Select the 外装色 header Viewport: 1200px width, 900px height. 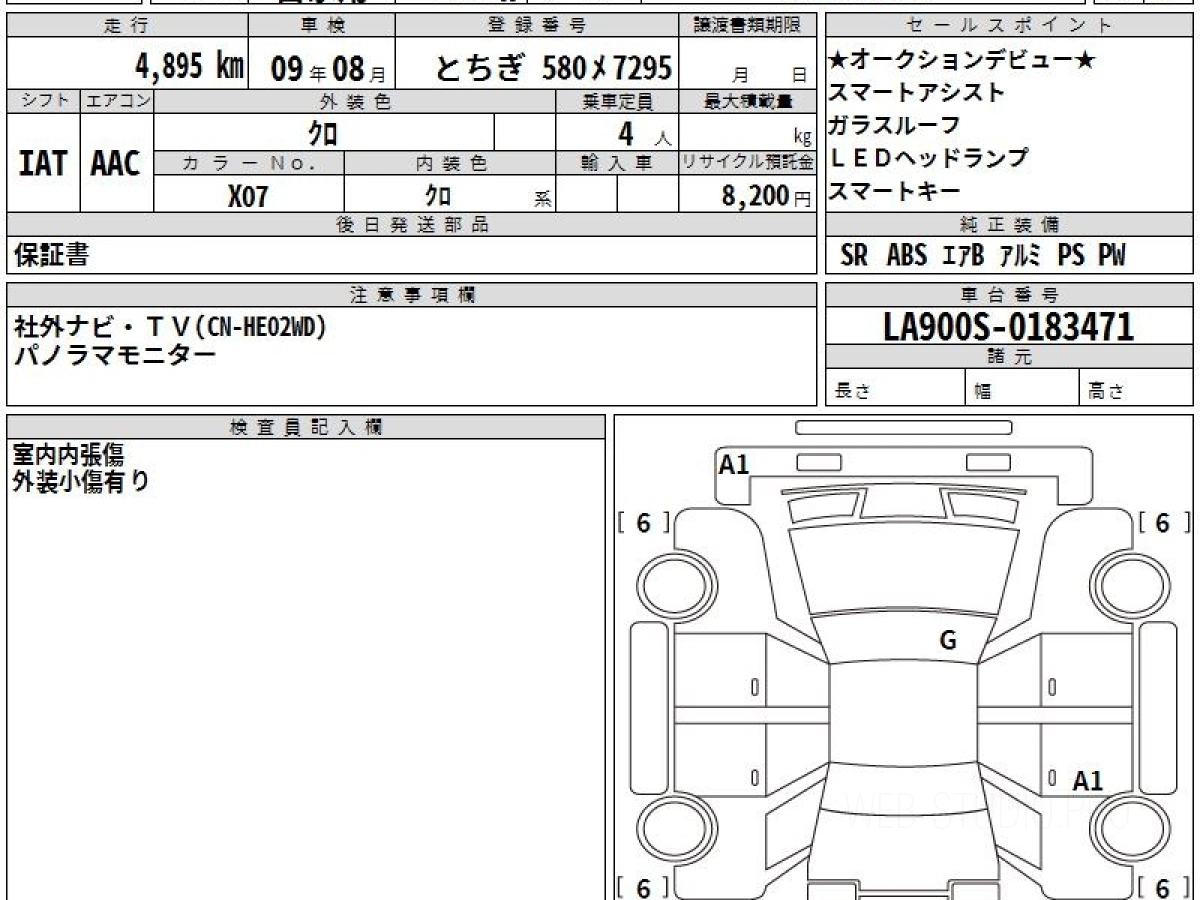[355, 101]
